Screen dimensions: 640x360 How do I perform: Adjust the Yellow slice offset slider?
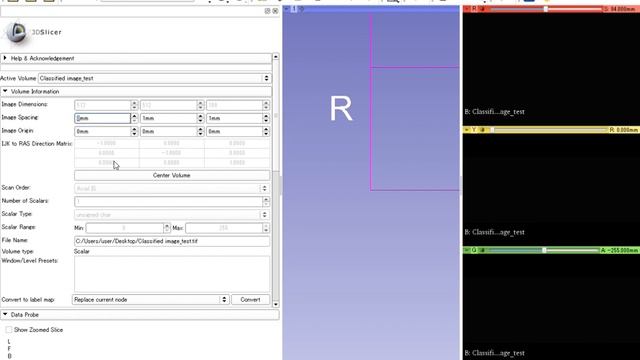pos(549,130)
